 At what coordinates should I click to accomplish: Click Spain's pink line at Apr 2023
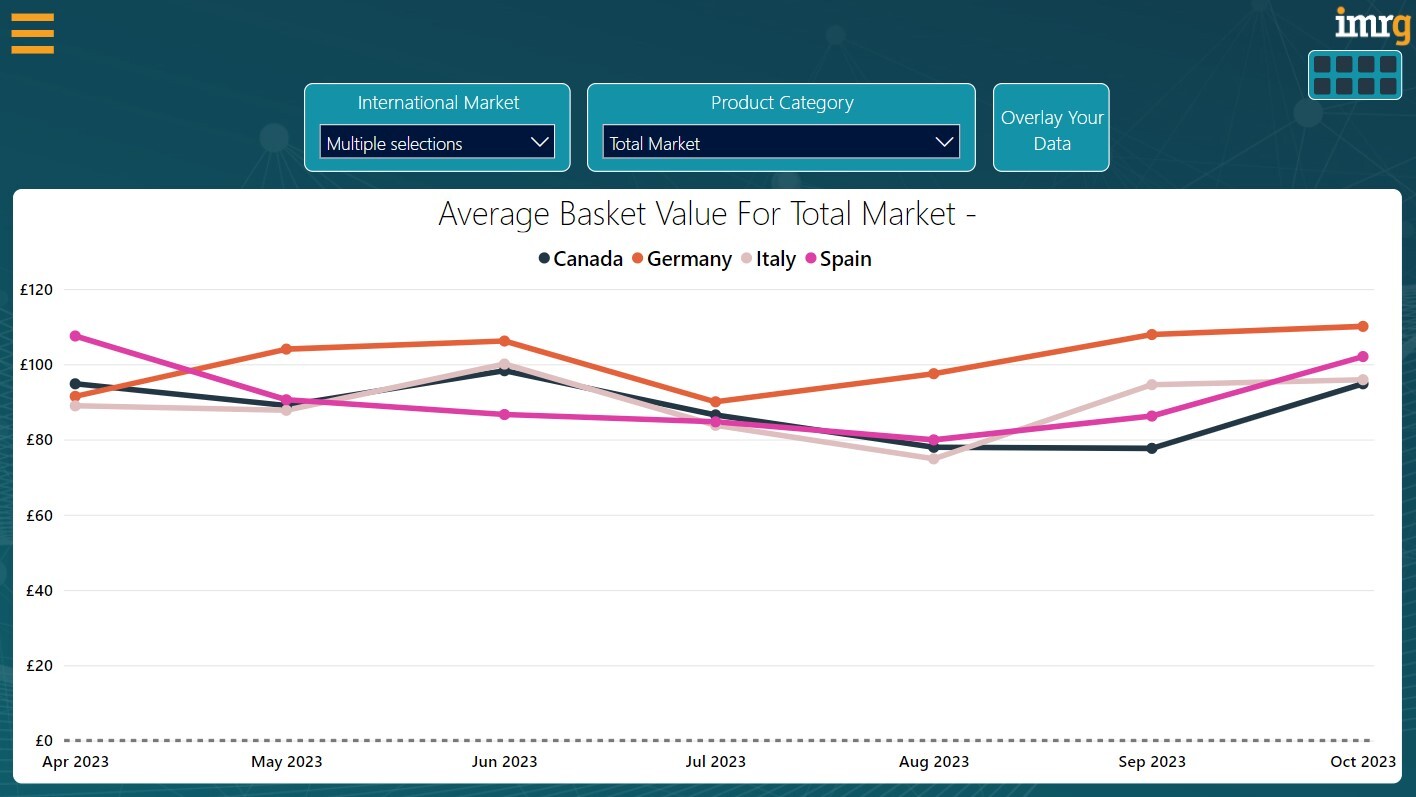(75, 336)
